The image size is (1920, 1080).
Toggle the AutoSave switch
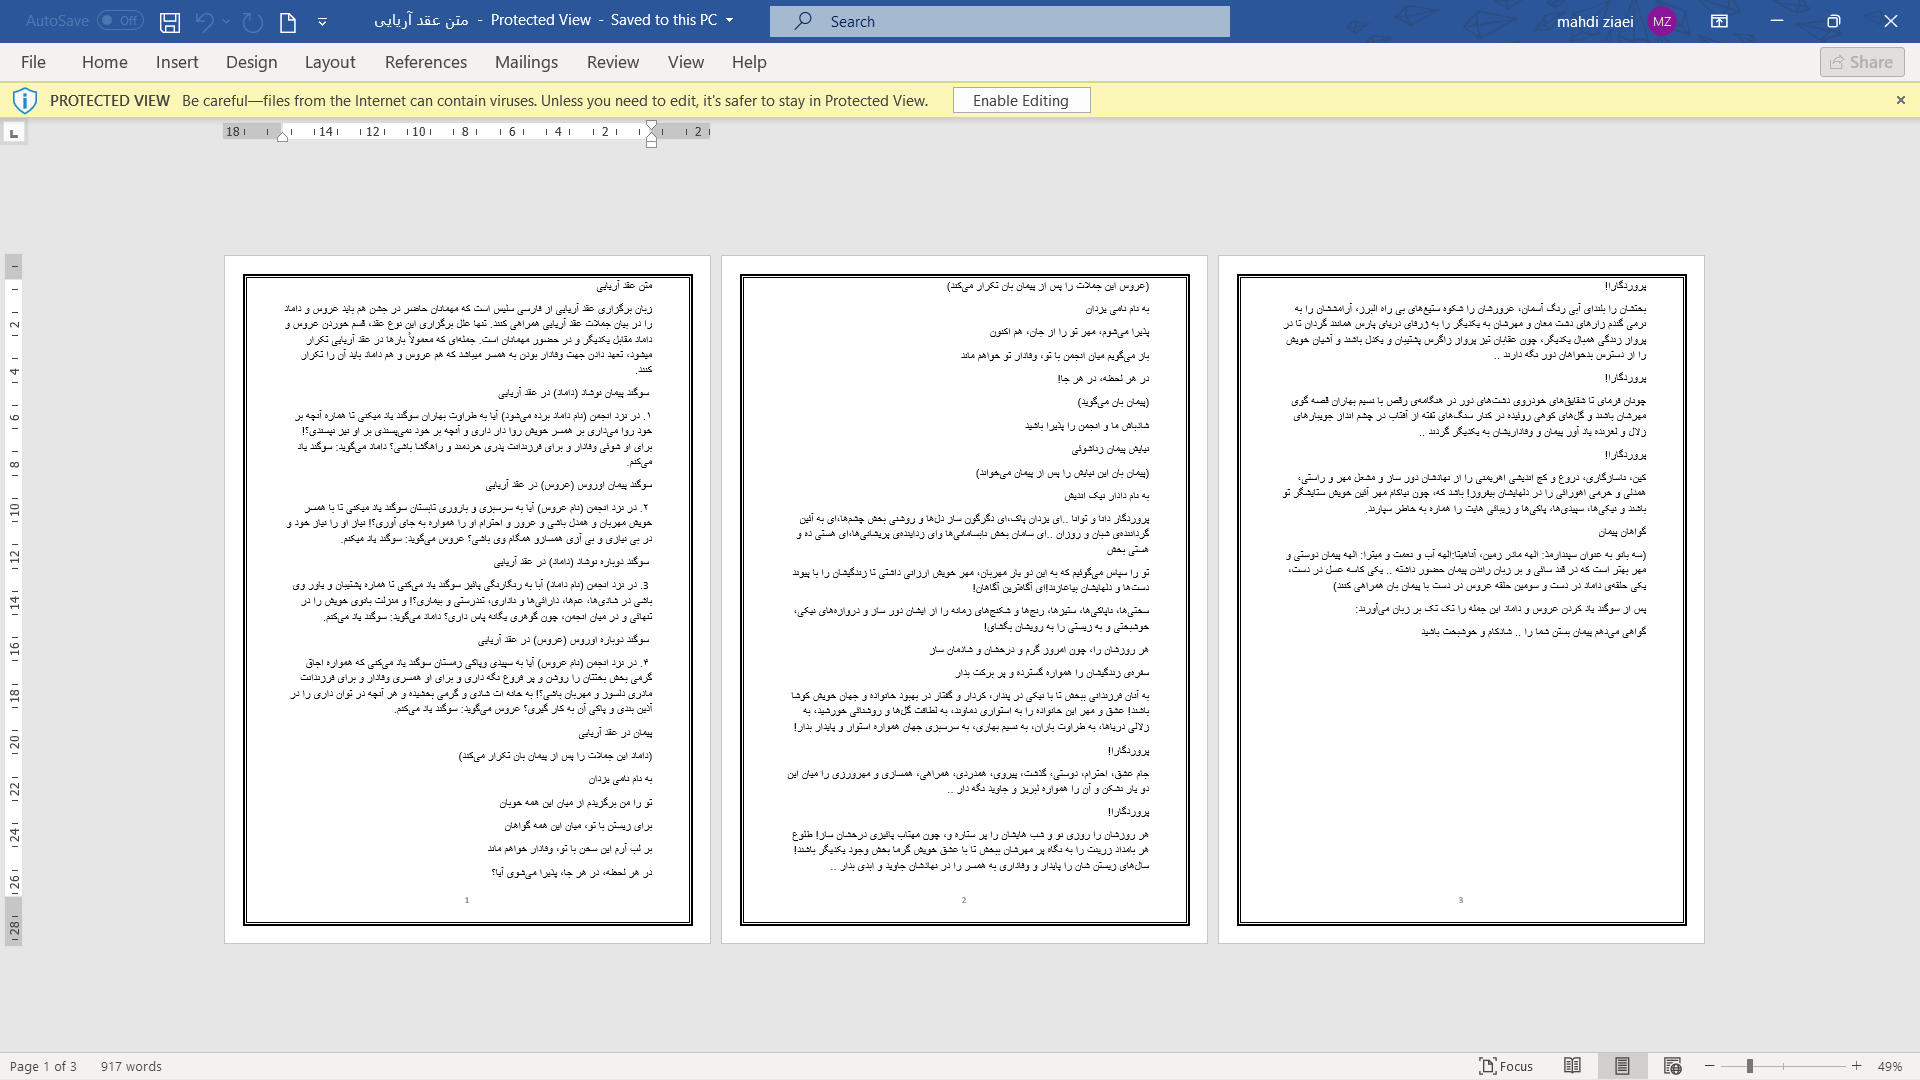tap(120, 20)
